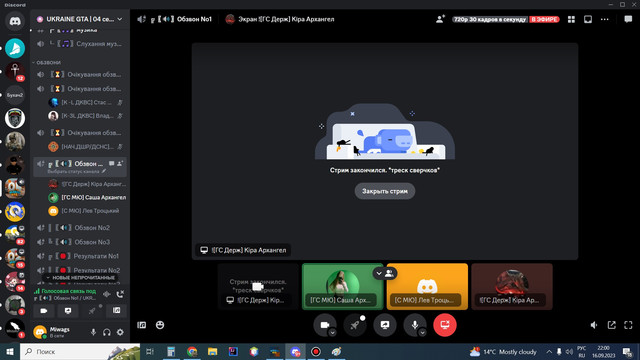Open soundboard icon at stream bottom-left
The width and height of the screenshot is (640, 360).
(142, 325)
